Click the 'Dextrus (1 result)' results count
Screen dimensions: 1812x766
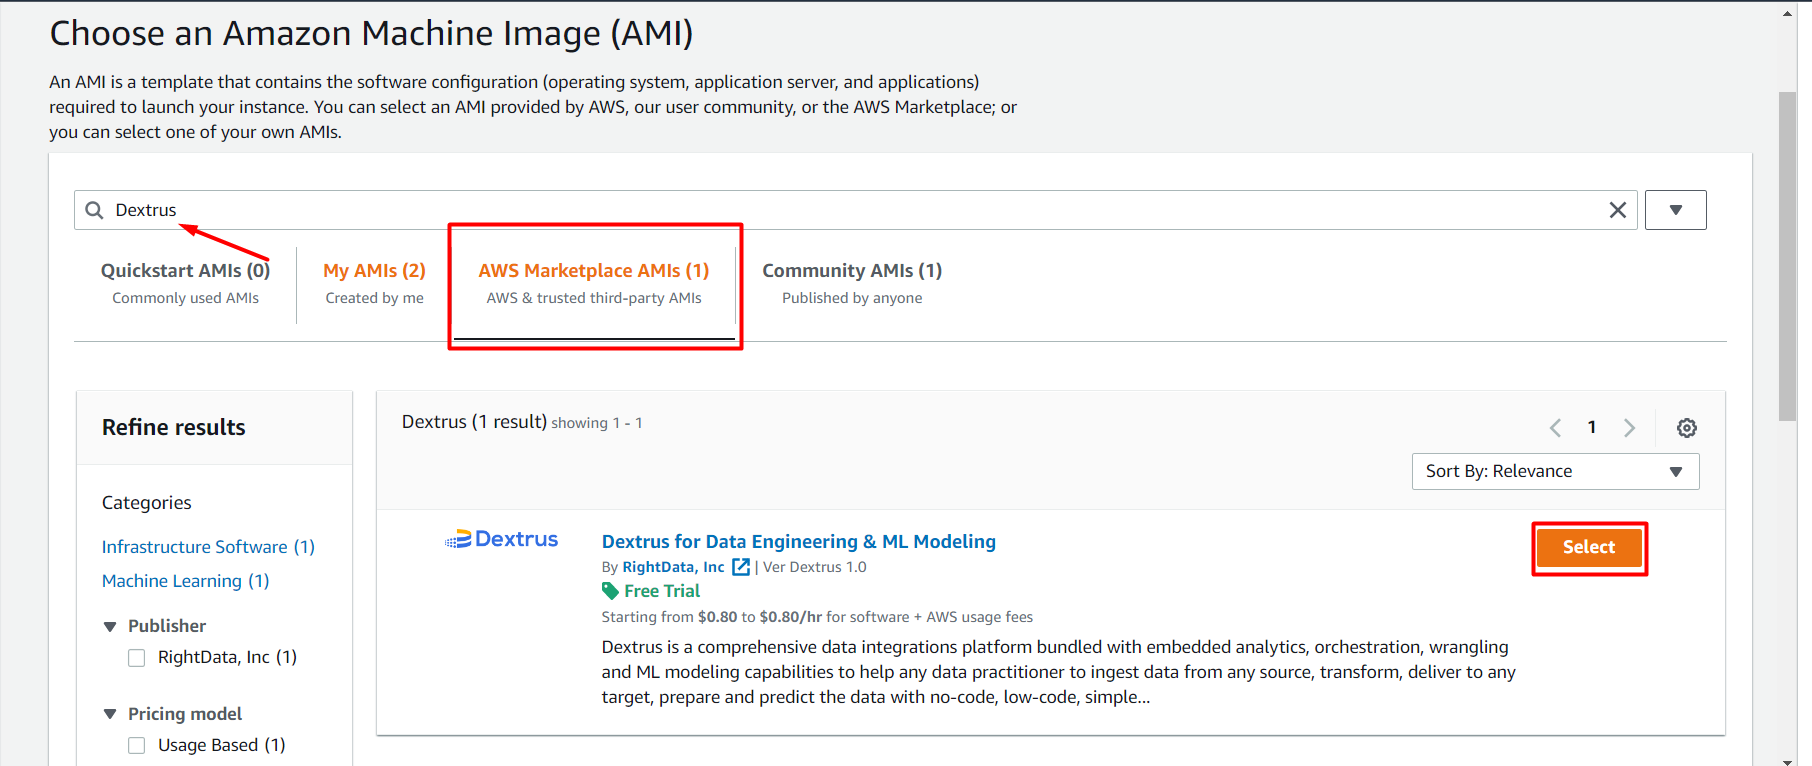click(x=474, y=422)
